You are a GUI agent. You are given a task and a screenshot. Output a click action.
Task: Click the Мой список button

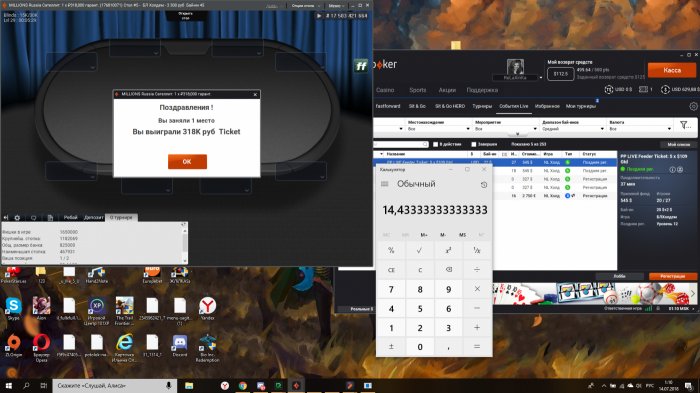point(678,145)
